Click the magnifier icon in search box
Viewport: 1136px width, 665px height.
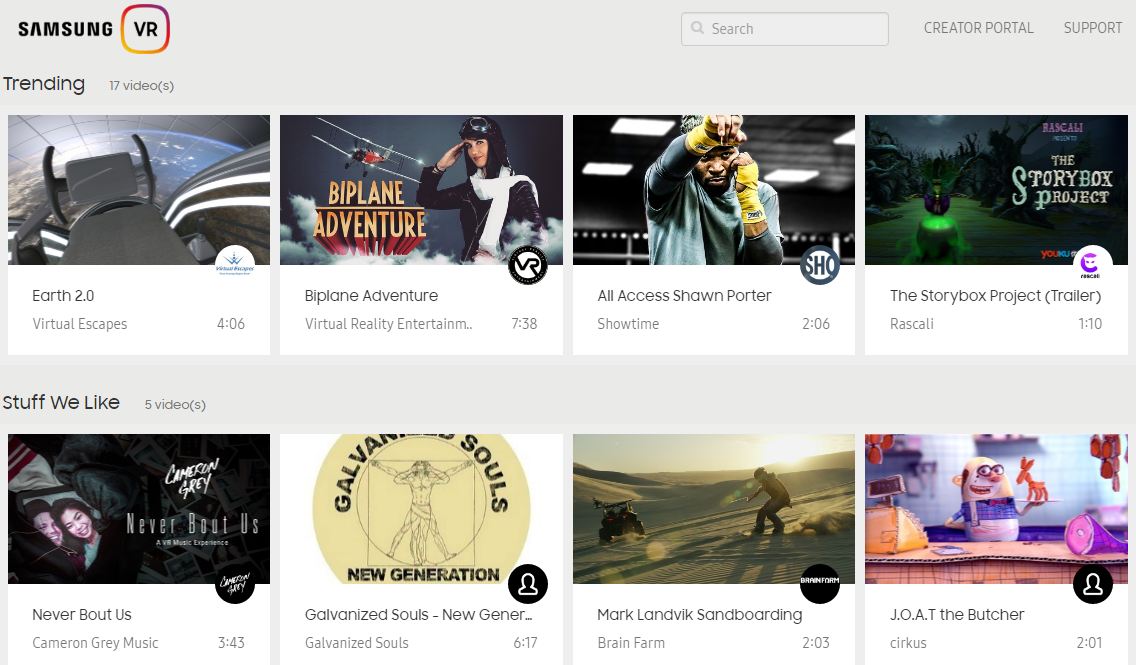tap(697, 29)
